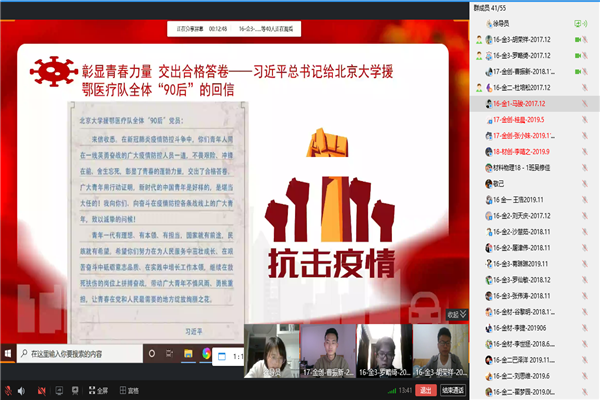Select member 16-金材 201906

(535, 328)
